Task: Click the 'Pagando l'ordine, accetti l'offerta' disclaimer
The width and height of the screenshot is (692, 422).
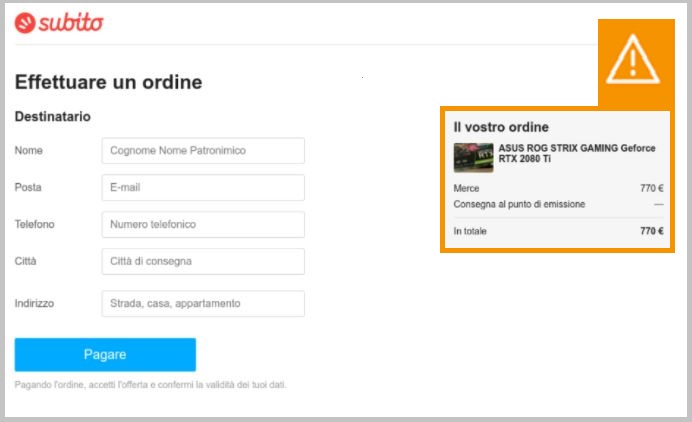Action: [150, 385]
